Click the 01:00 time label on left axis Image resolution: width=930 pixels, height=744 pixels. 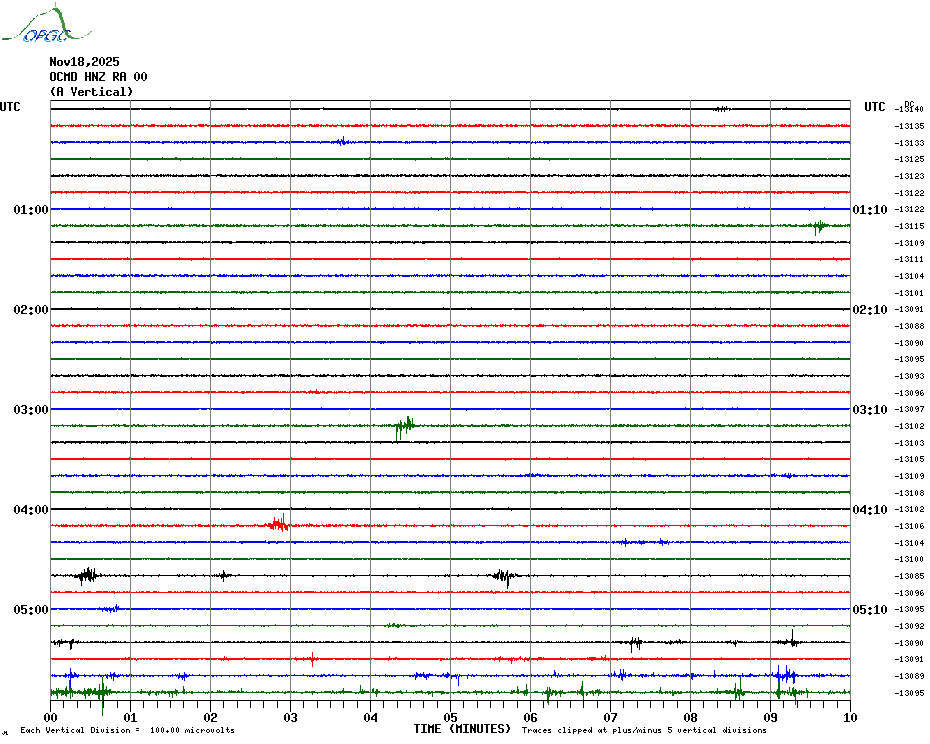[31, 210]
